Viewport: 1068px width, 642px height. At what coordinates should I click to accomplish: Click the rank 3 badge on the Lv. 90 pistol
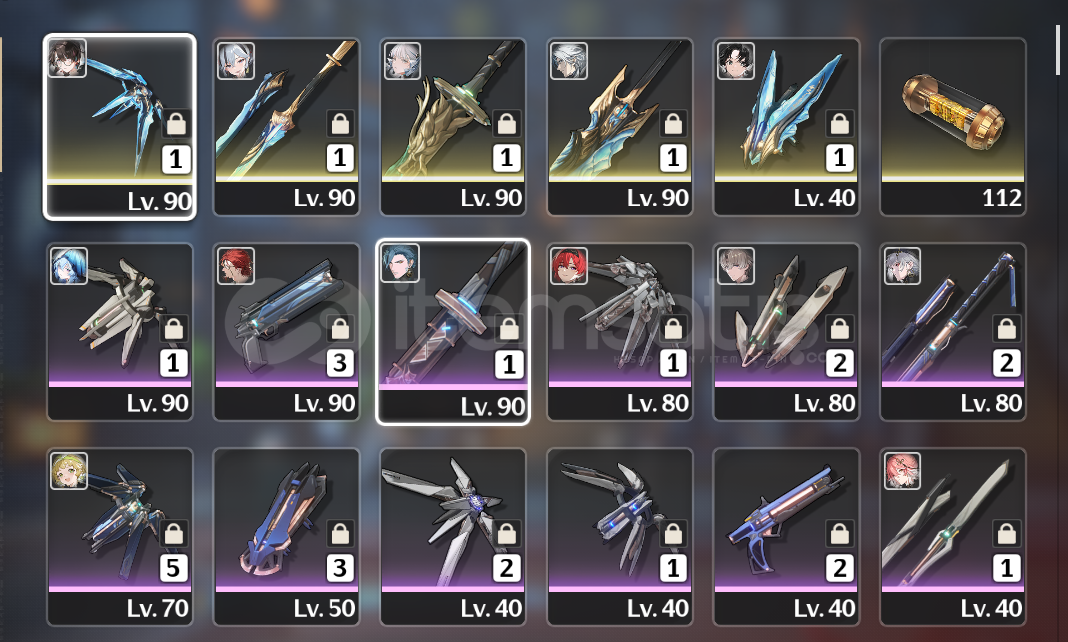click(340, 363)
